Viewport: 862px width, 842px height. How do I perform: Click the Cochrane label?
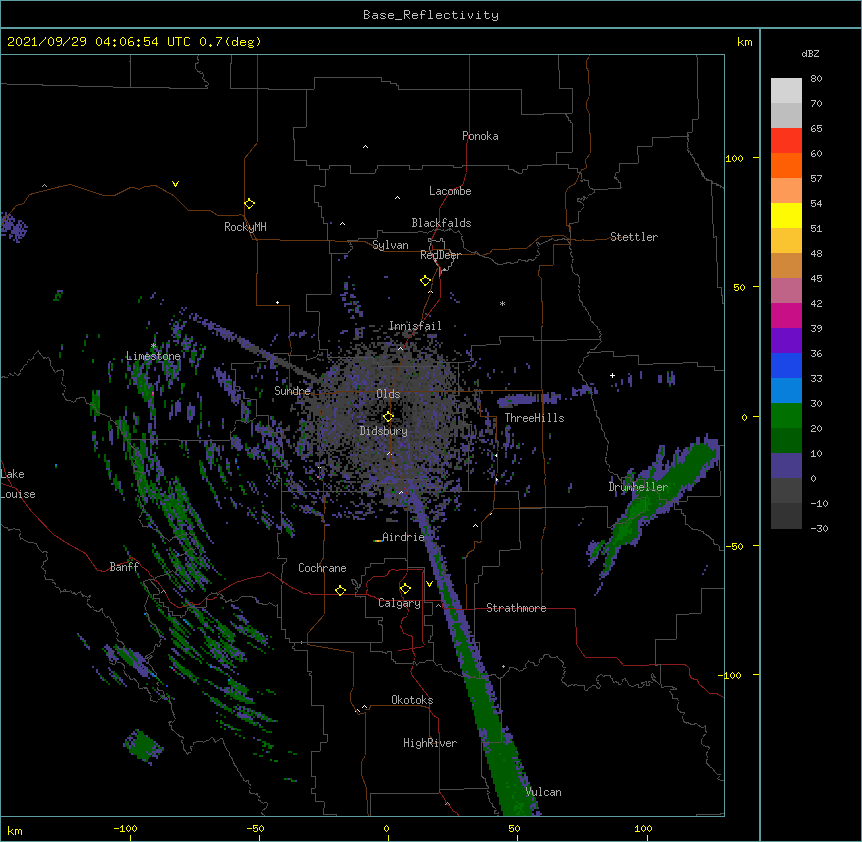click(x=322, y=568)
